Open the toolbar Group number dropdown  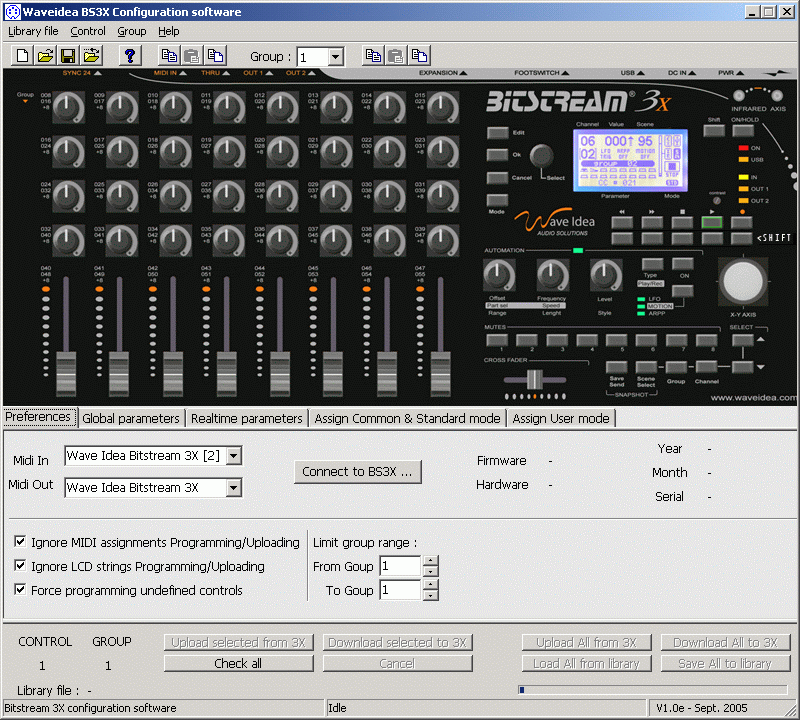pyautogui.click(x=335, y=57)
